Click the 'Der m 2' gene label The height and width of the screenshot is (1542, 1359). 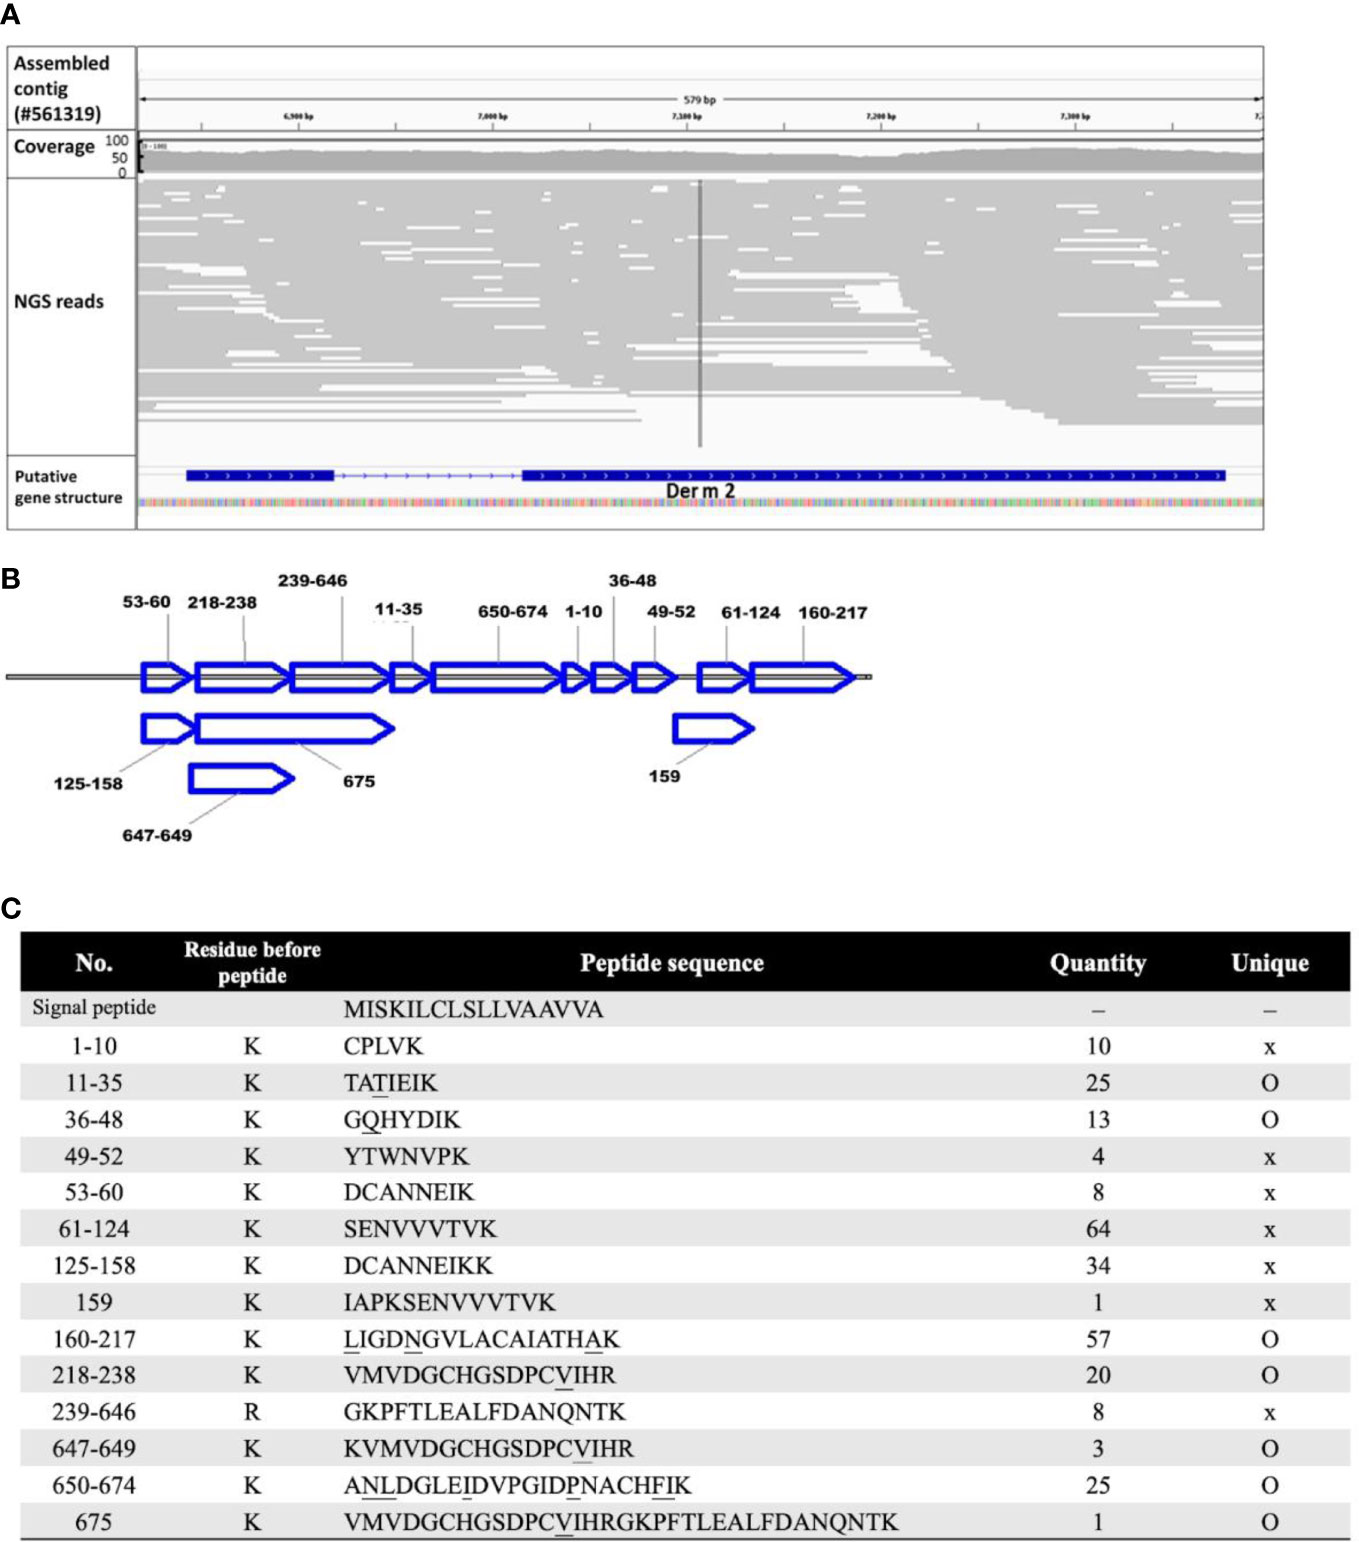[700, 491]
